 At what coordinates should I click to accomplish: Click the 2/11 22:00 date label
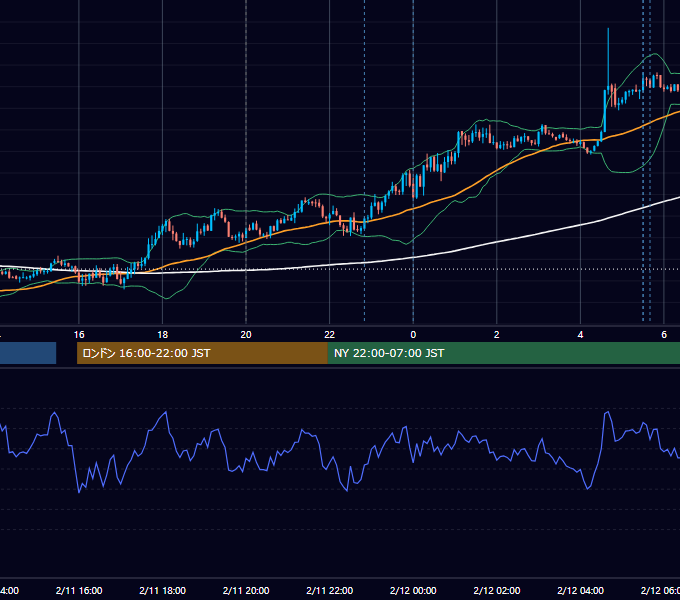tap(330, 590)
